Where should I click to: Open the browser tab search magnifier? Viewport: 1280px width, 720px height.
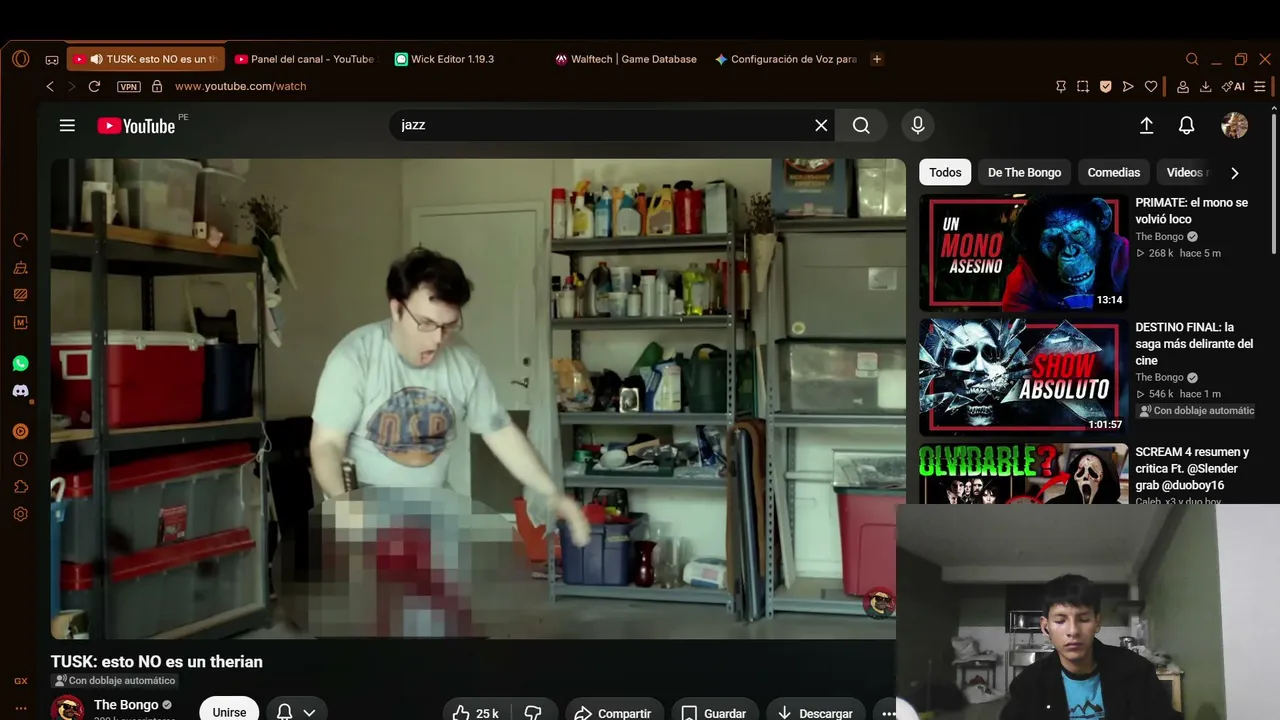coord(1192,59)
